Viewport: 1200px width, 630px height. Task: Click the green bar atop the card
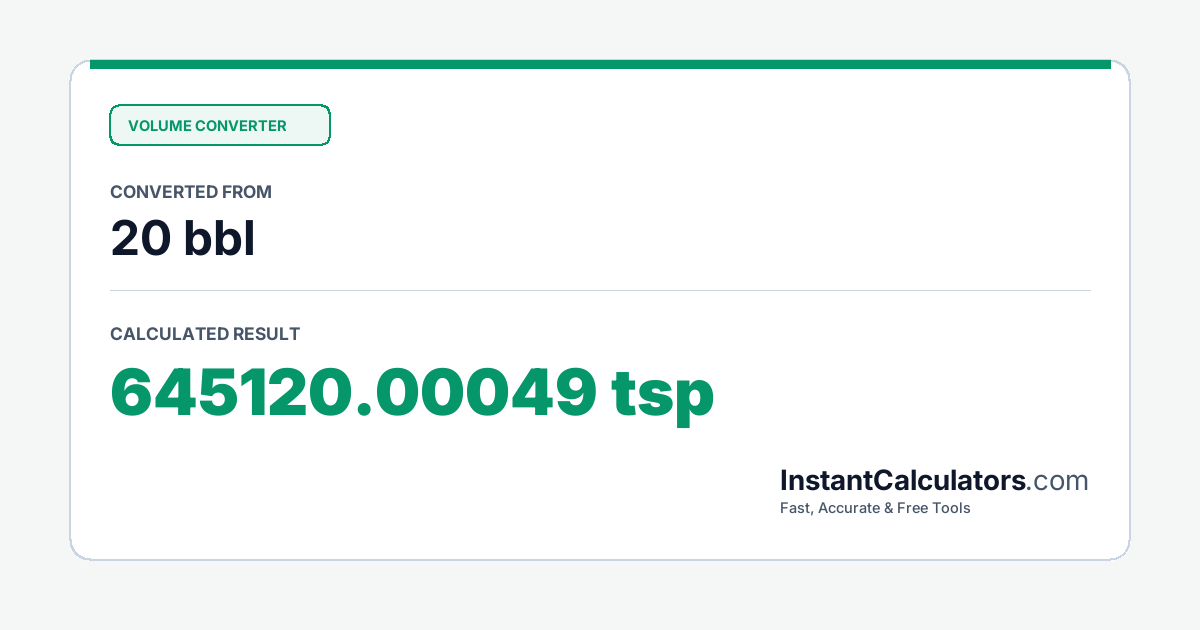pos(600,64)
